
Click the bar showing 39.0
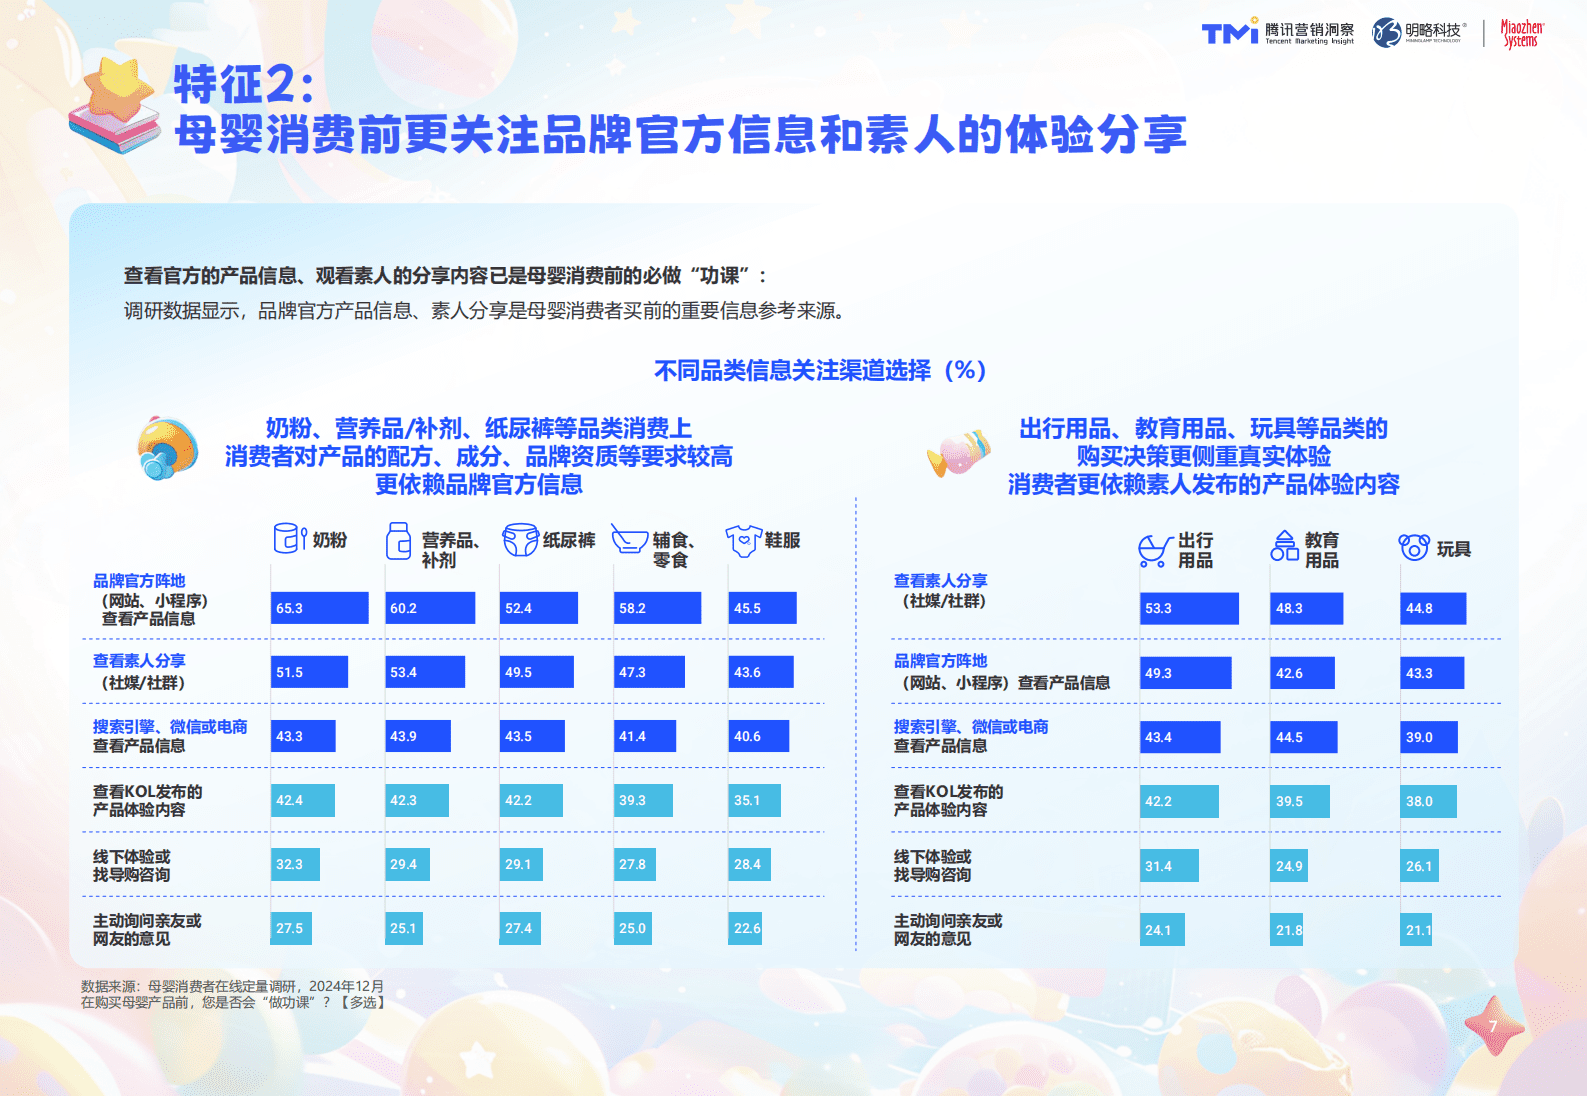pyautogui.click(x=1429, y=737)
